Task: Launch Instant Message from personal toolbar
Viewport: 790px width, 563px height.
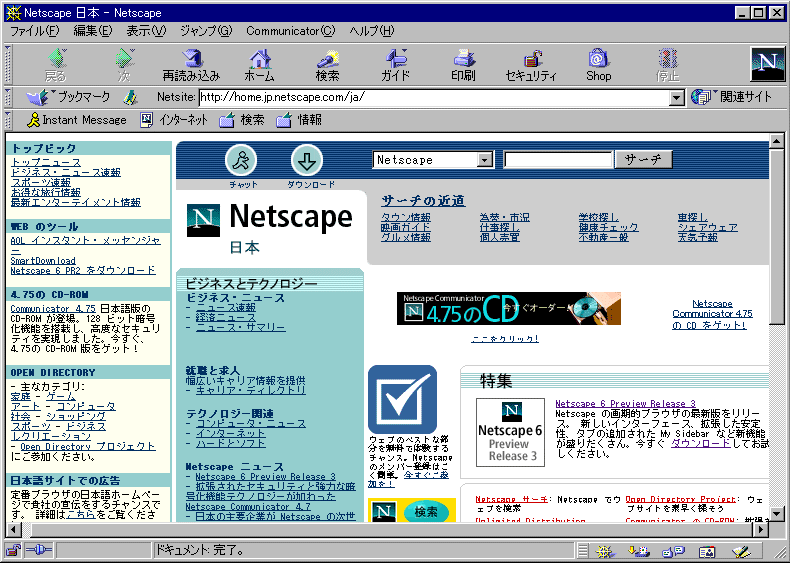Action: click(76, 120)
